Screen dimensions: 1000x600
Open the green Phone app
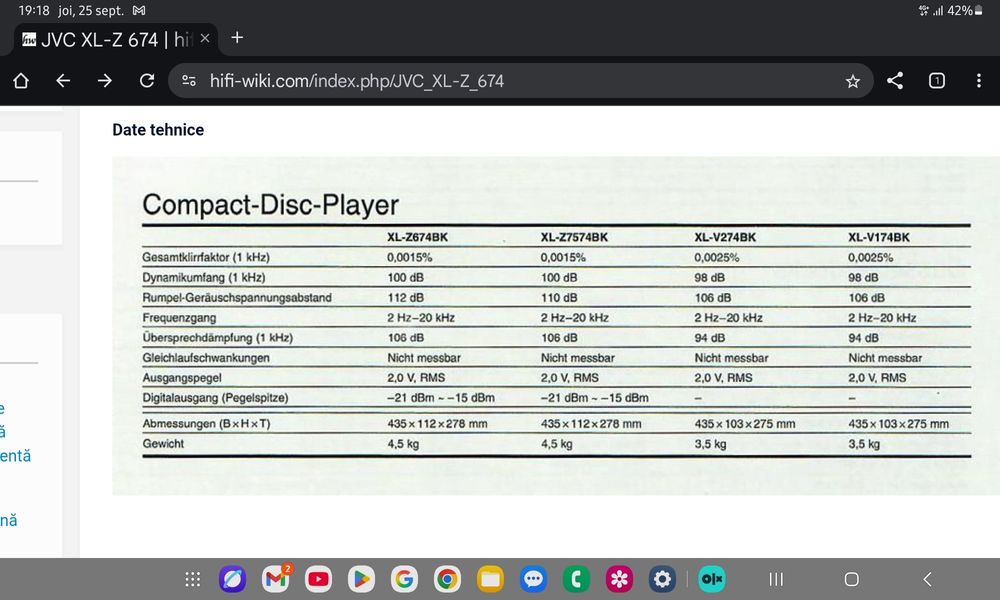click(576, 579)
